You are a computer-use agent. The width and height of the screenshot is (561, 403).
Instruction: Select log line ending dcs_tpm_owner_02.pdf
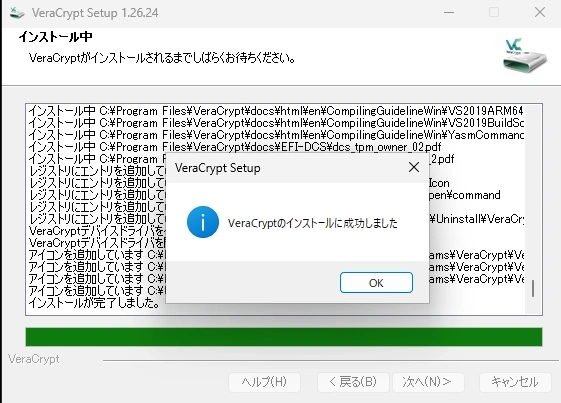(235, 147)
